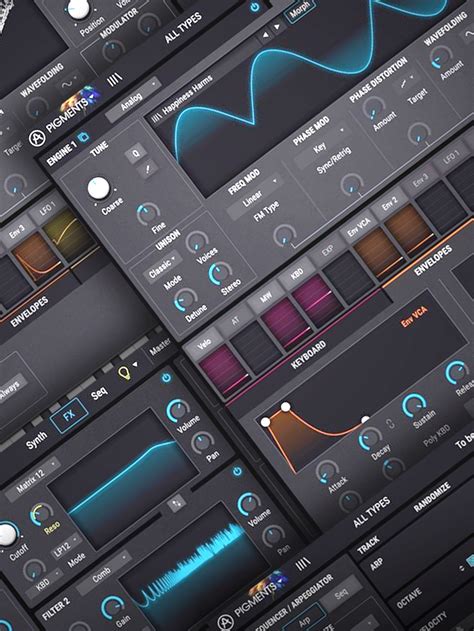Viewport: 474px width, 631px height.
Task: Click the yellow Reso knob
Action: click(41, 514)
